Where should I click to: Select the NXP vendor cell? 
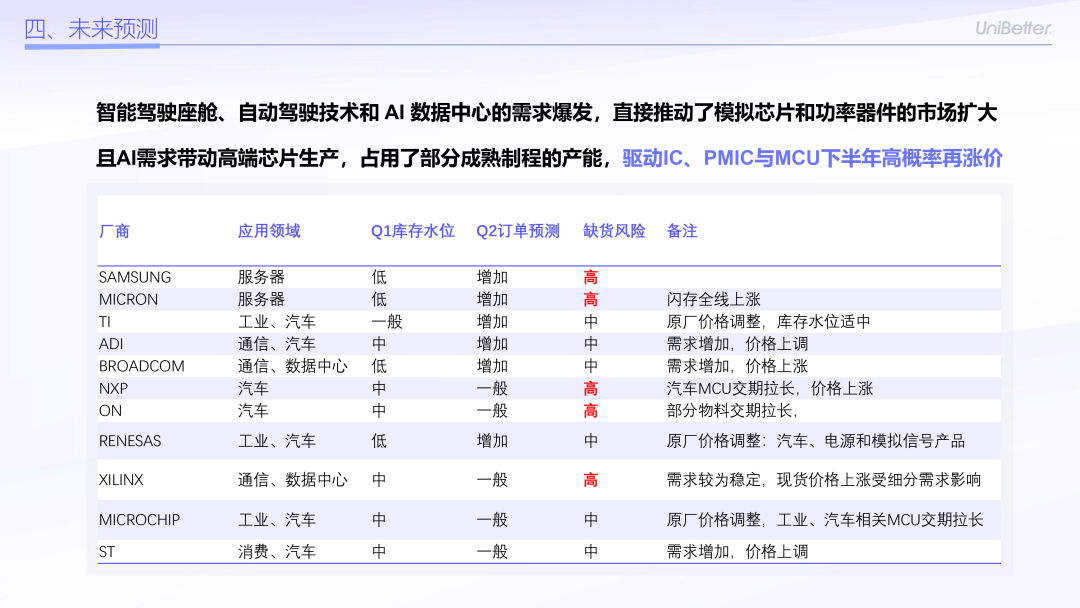click(x=113, y=388)
